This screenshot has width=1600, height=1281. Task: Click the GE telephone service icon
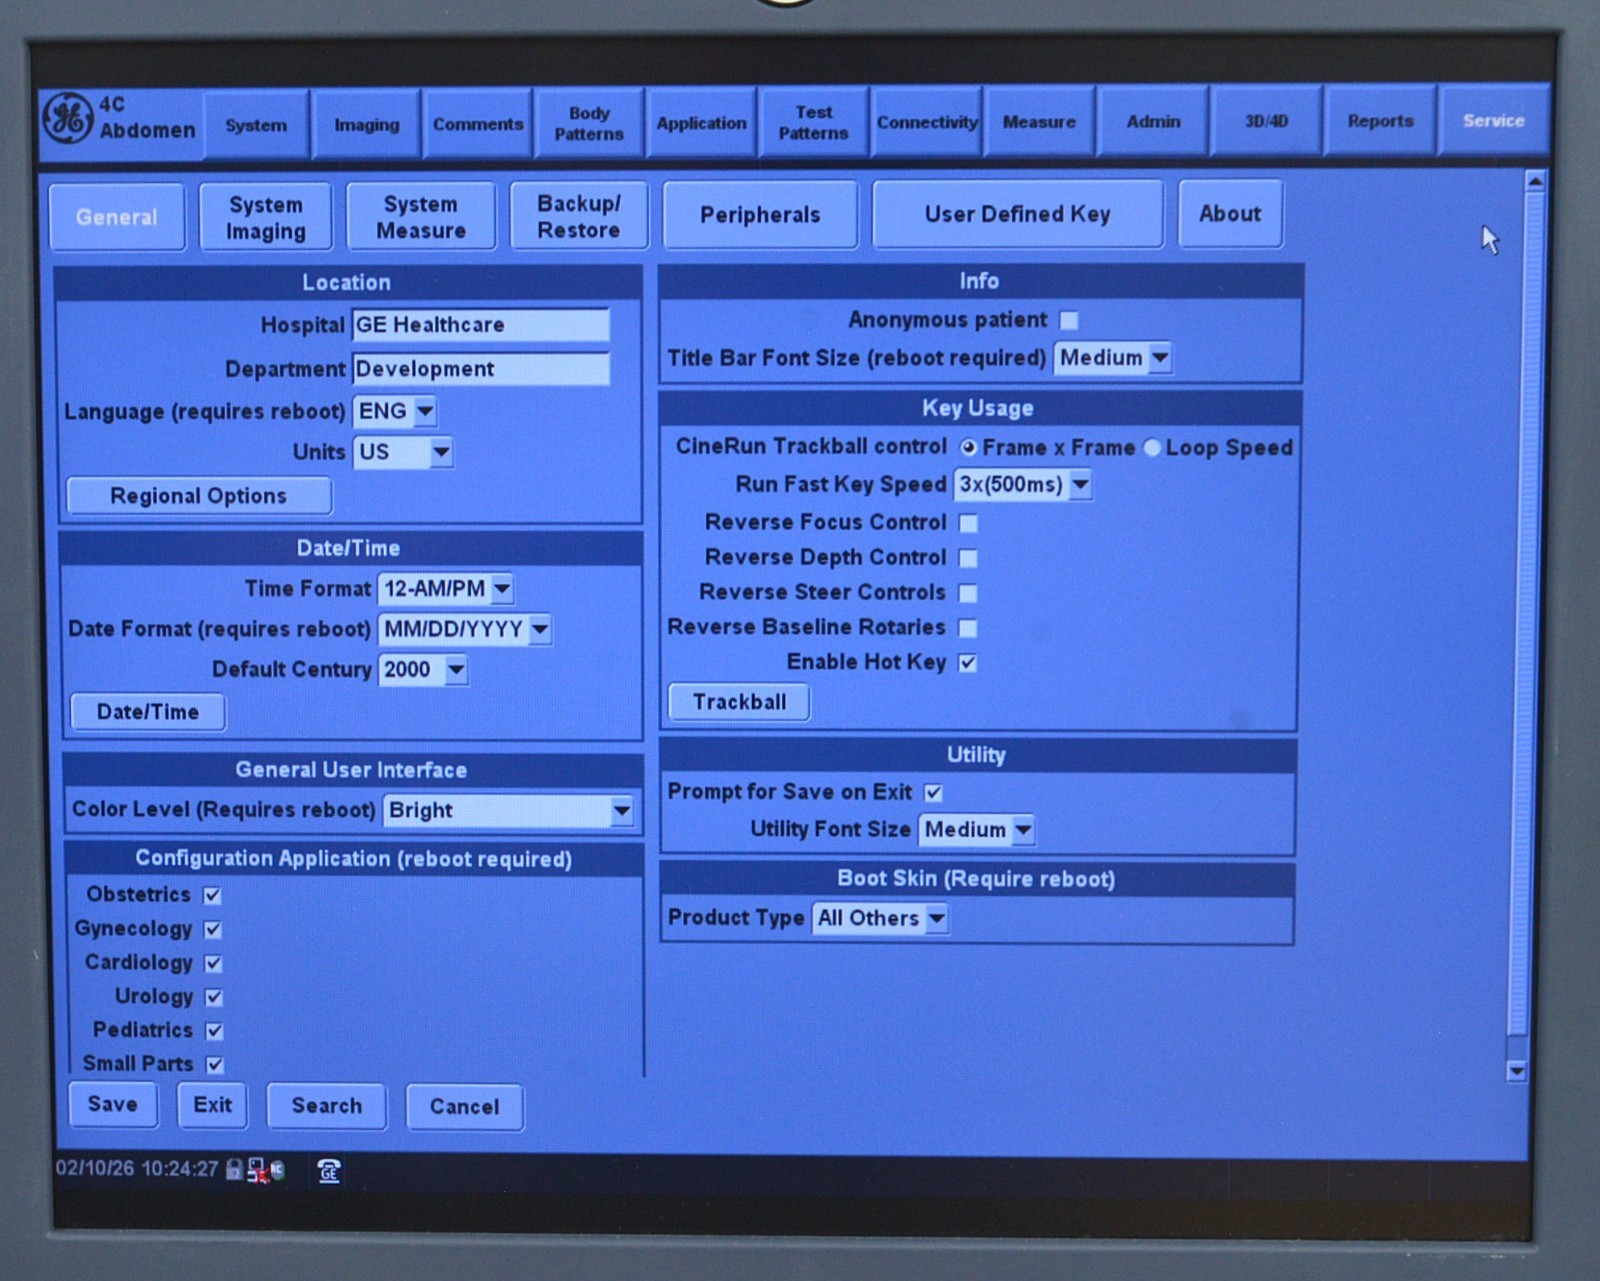329,1170
